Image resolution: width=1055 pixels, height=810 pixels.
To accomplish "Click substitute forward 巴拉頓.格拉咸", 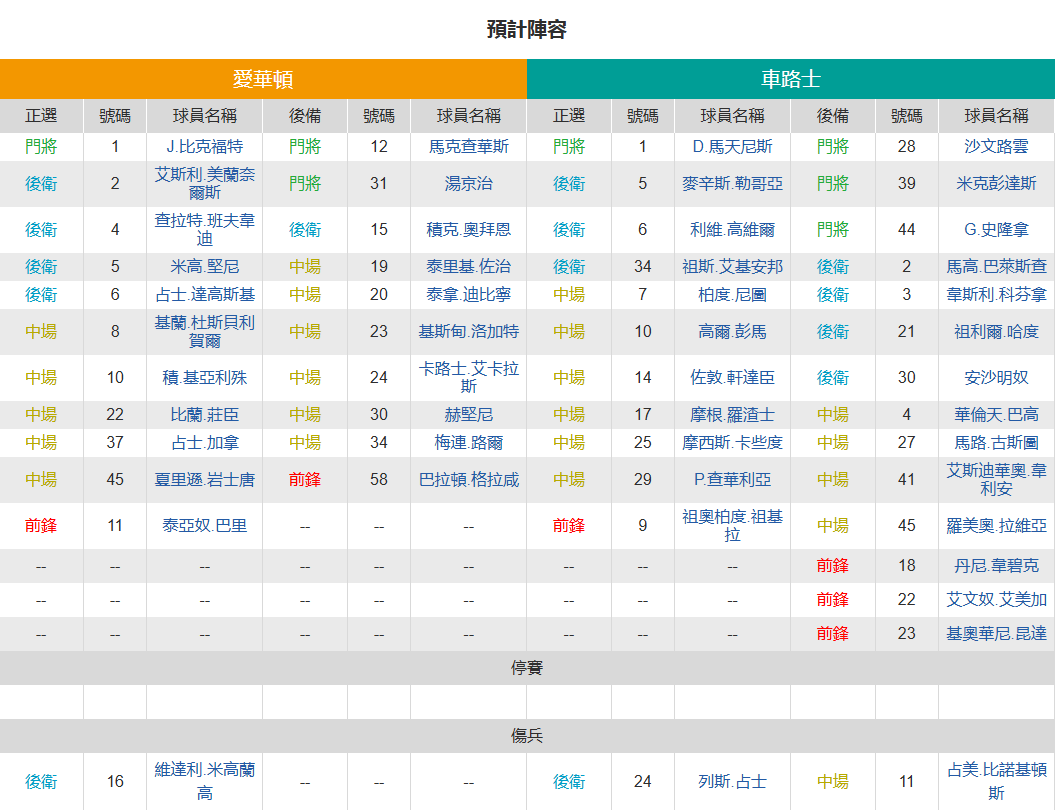I will click(x=469, y=480).
